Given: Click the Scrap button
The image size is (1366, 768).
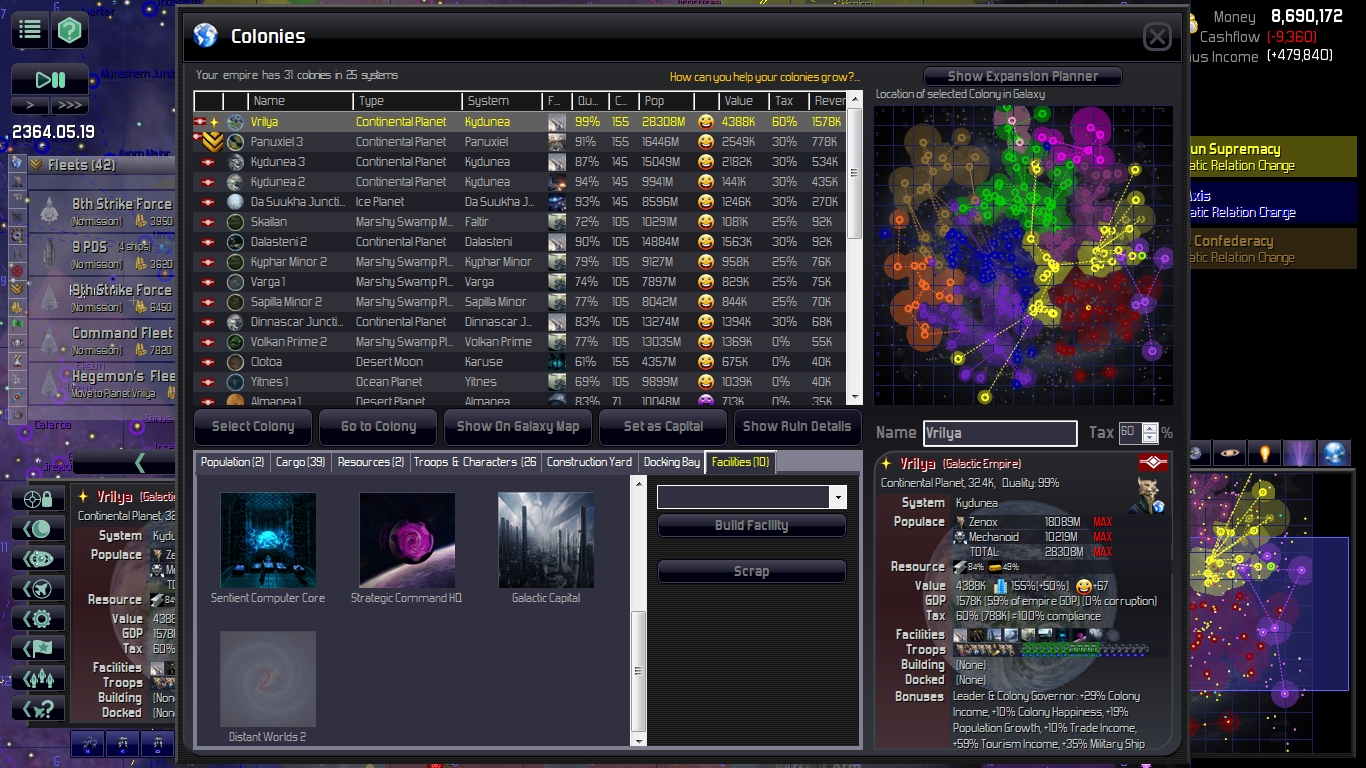Looking at the screenshot, I should coord(751,571).
